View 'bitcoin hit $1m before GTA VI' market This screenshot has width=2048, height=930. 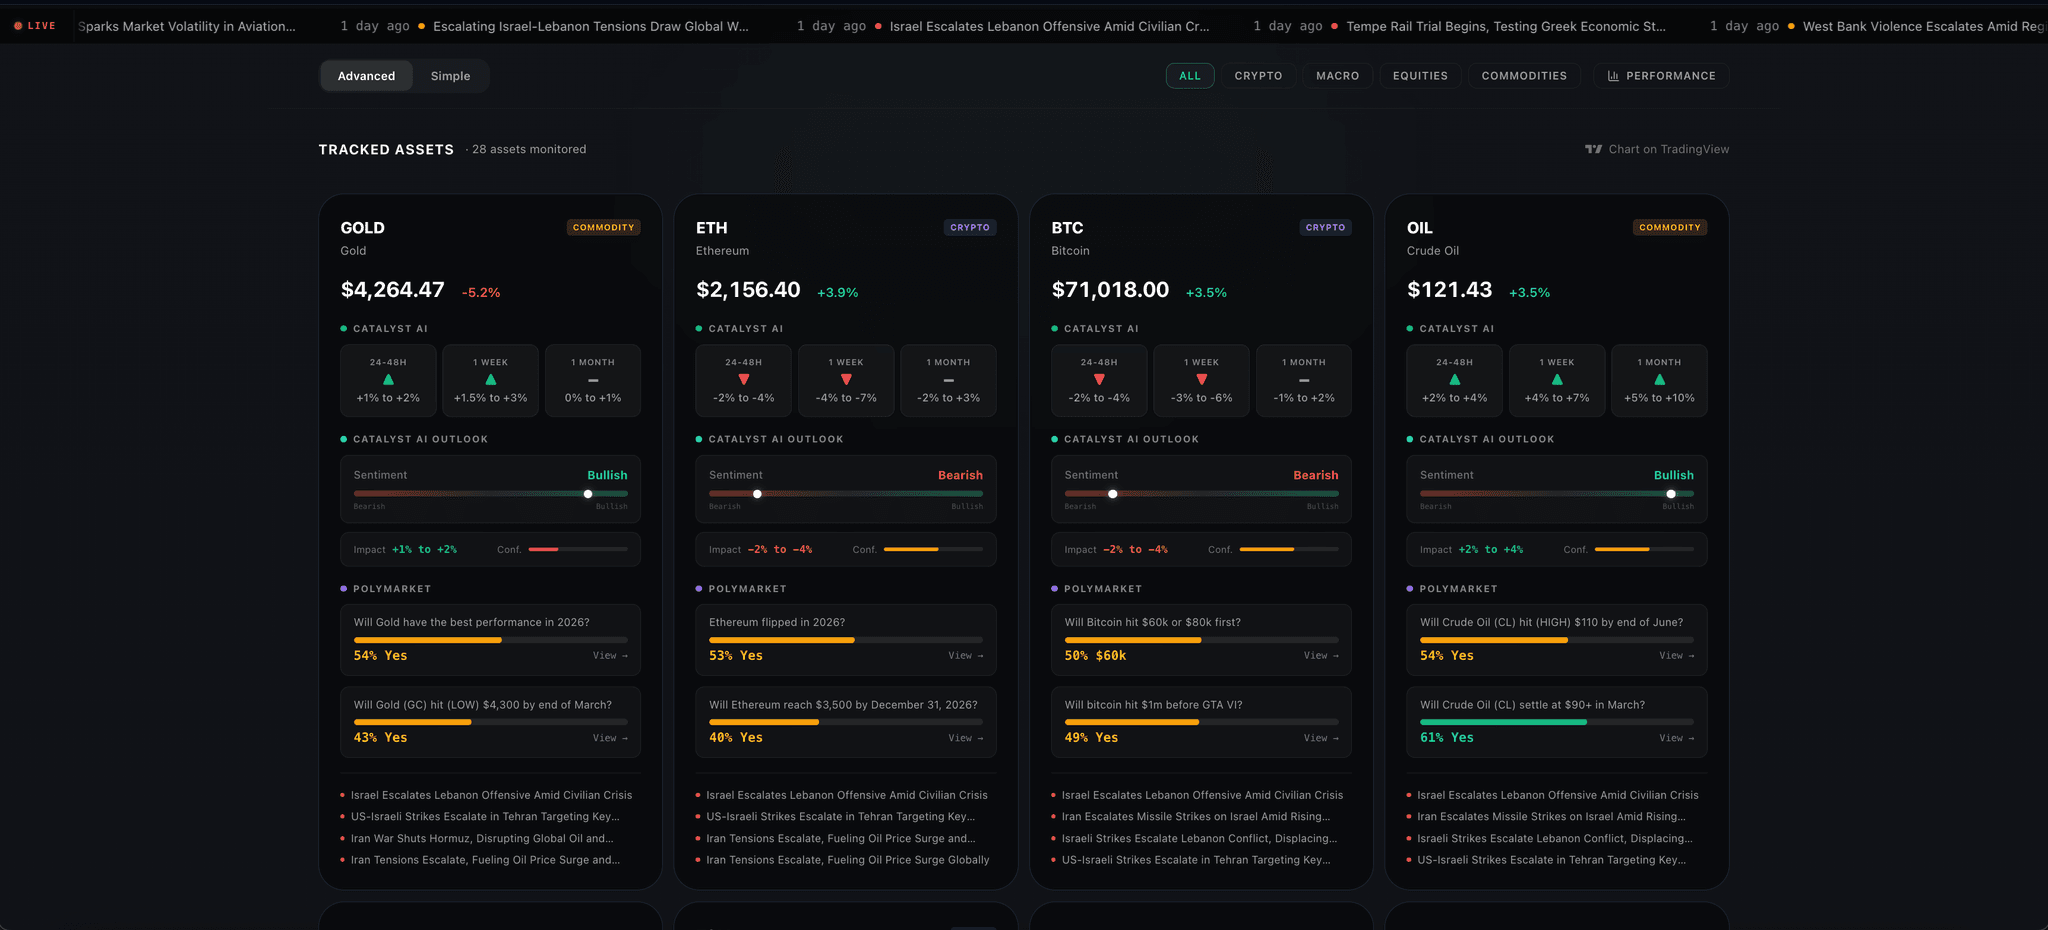[1321, 738]
